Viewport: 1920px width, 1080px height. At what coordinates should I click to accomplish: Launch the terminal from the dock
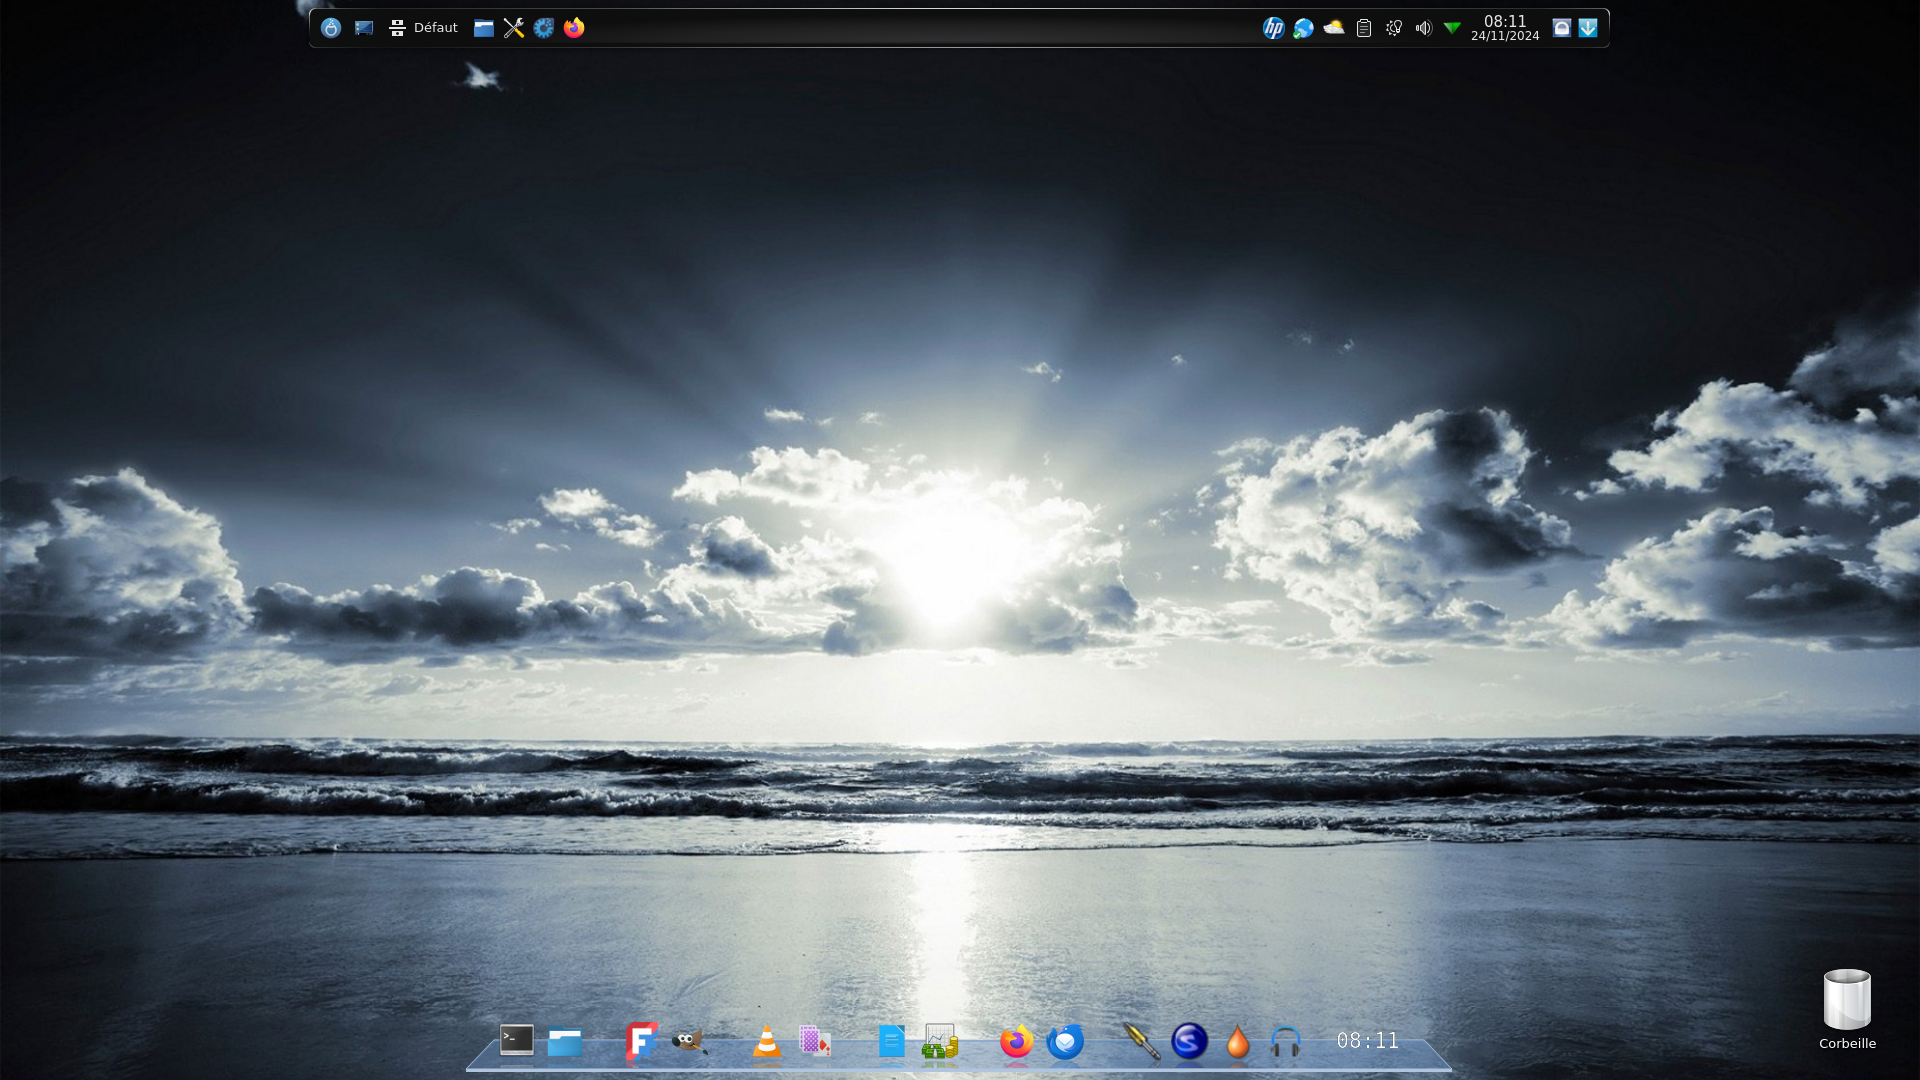pos(517,1040)
